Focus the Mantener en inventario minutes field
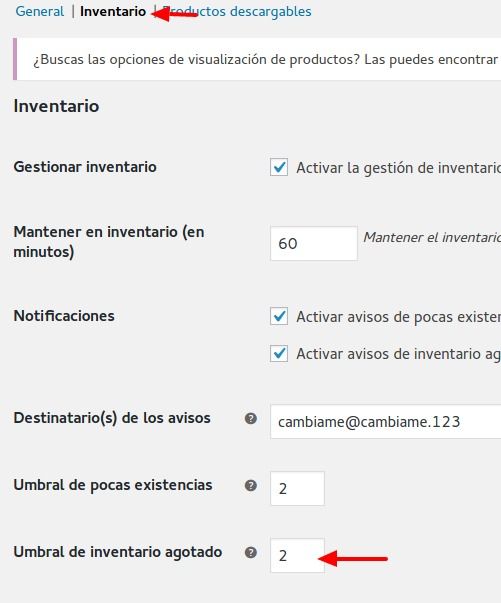 314,243
